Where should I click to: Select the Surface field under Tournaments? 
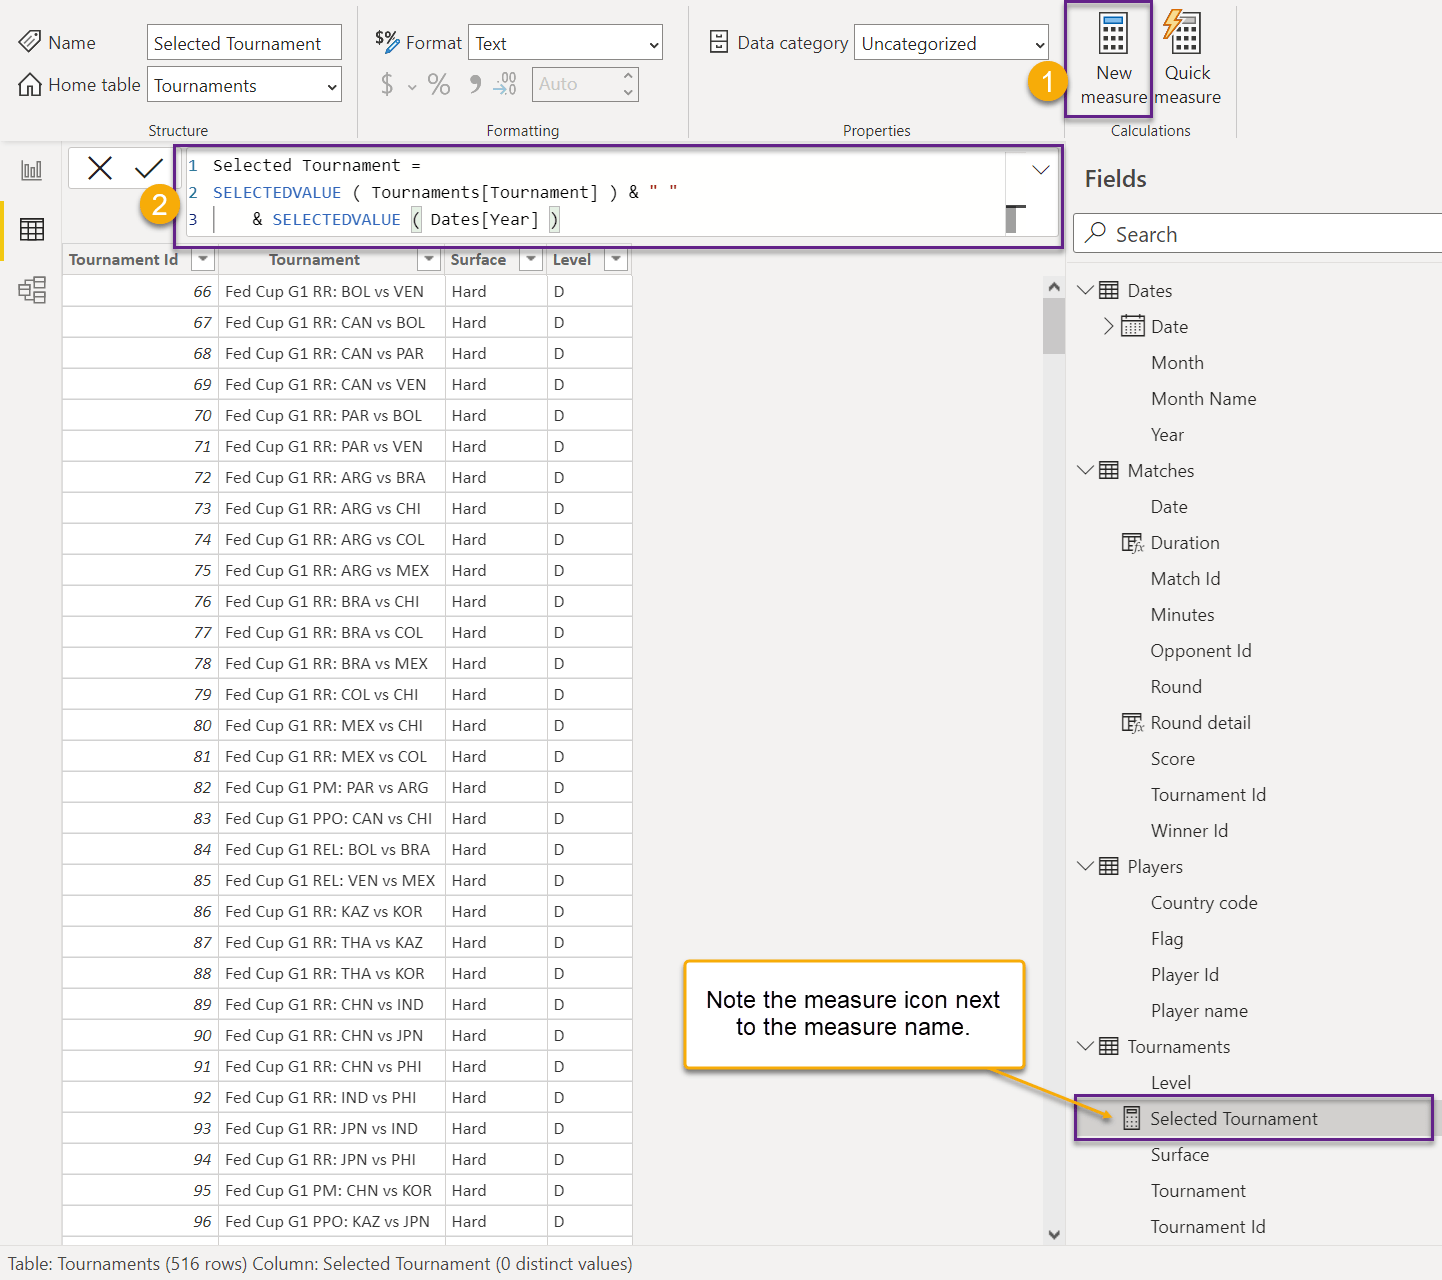(x=1180, y=1154)
